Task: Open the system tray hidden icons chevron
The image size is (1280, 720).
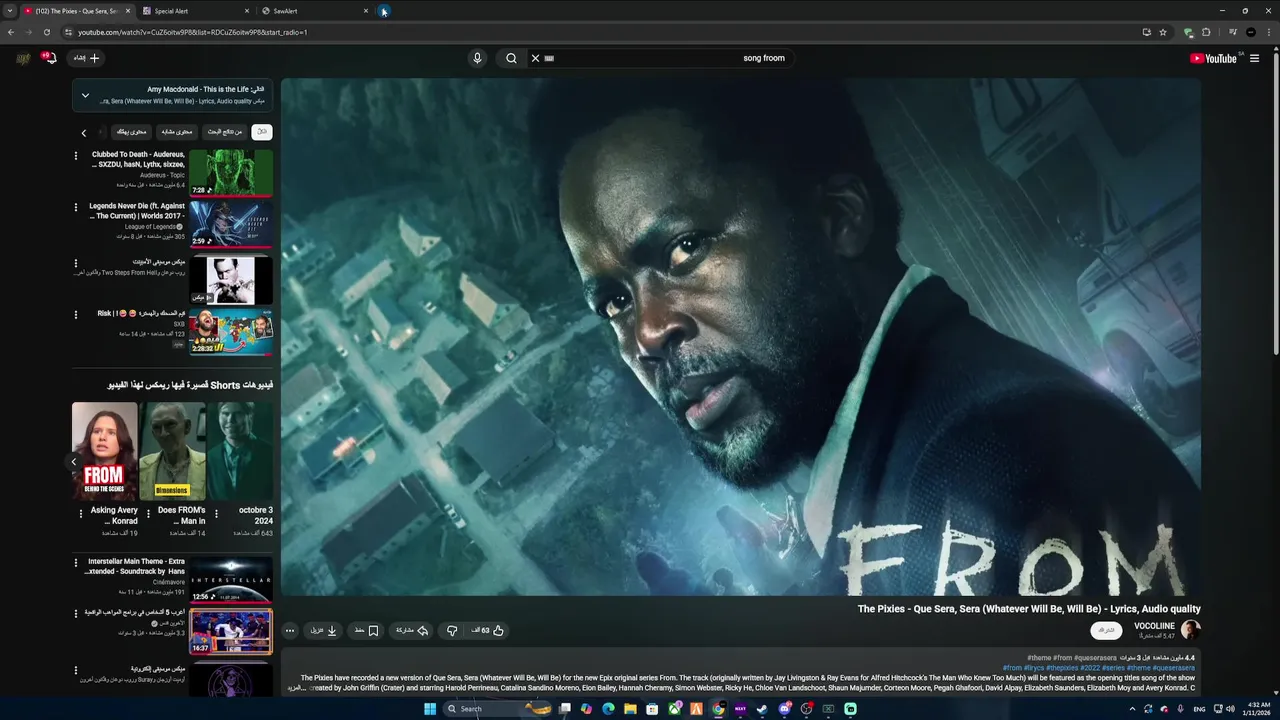Action: tap(1133, 709)
